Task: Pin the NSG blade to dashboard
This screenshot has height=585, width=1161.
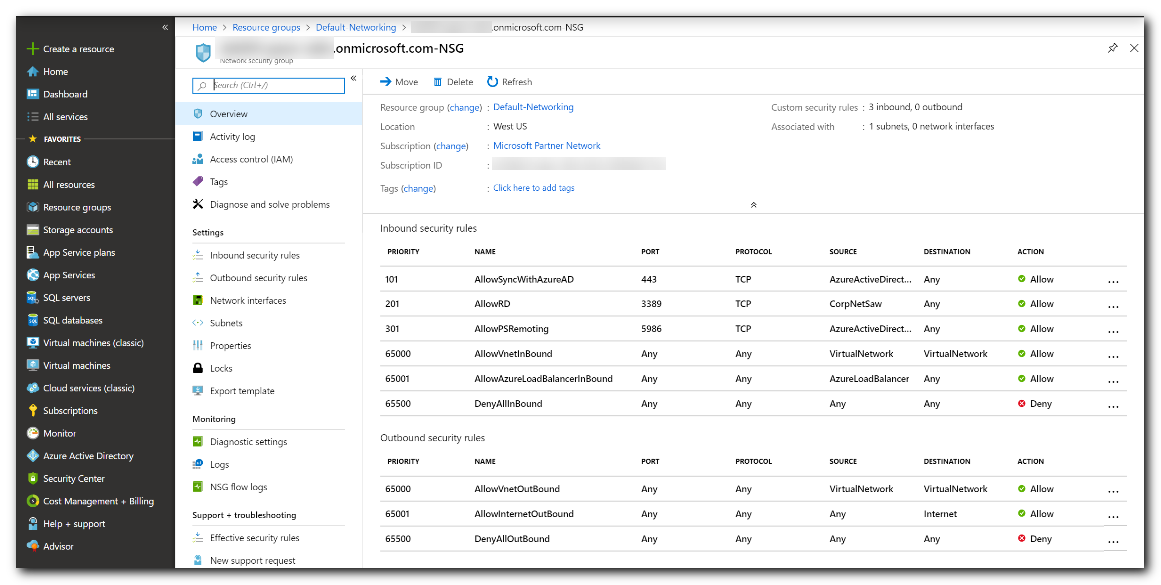Action: (x=1112, y=48)
